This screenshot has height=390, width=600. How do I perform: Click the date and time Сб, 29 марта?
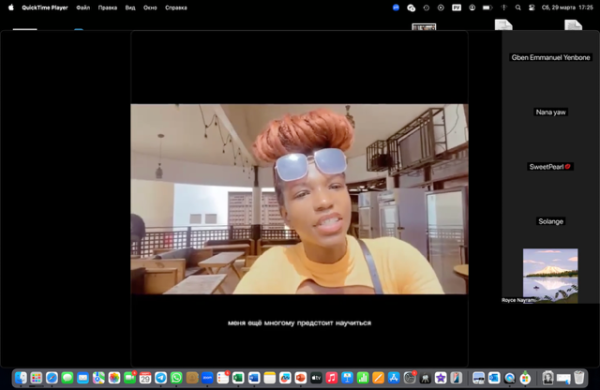567,8
